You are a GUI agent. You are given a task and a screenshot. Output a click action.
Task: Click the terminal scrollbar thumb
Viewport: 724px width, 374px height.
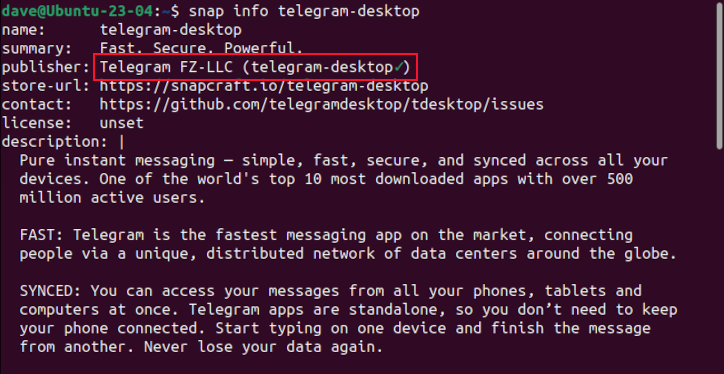click(x=720, y=75)
